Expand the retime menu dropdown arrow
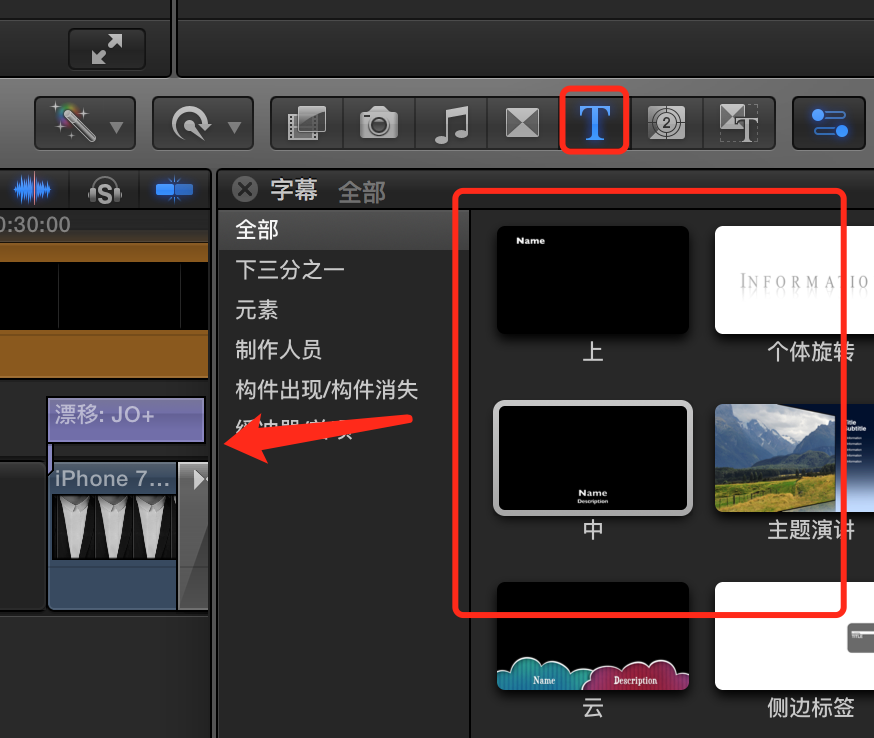Viewport: 874px width, 738px height. 235,128
